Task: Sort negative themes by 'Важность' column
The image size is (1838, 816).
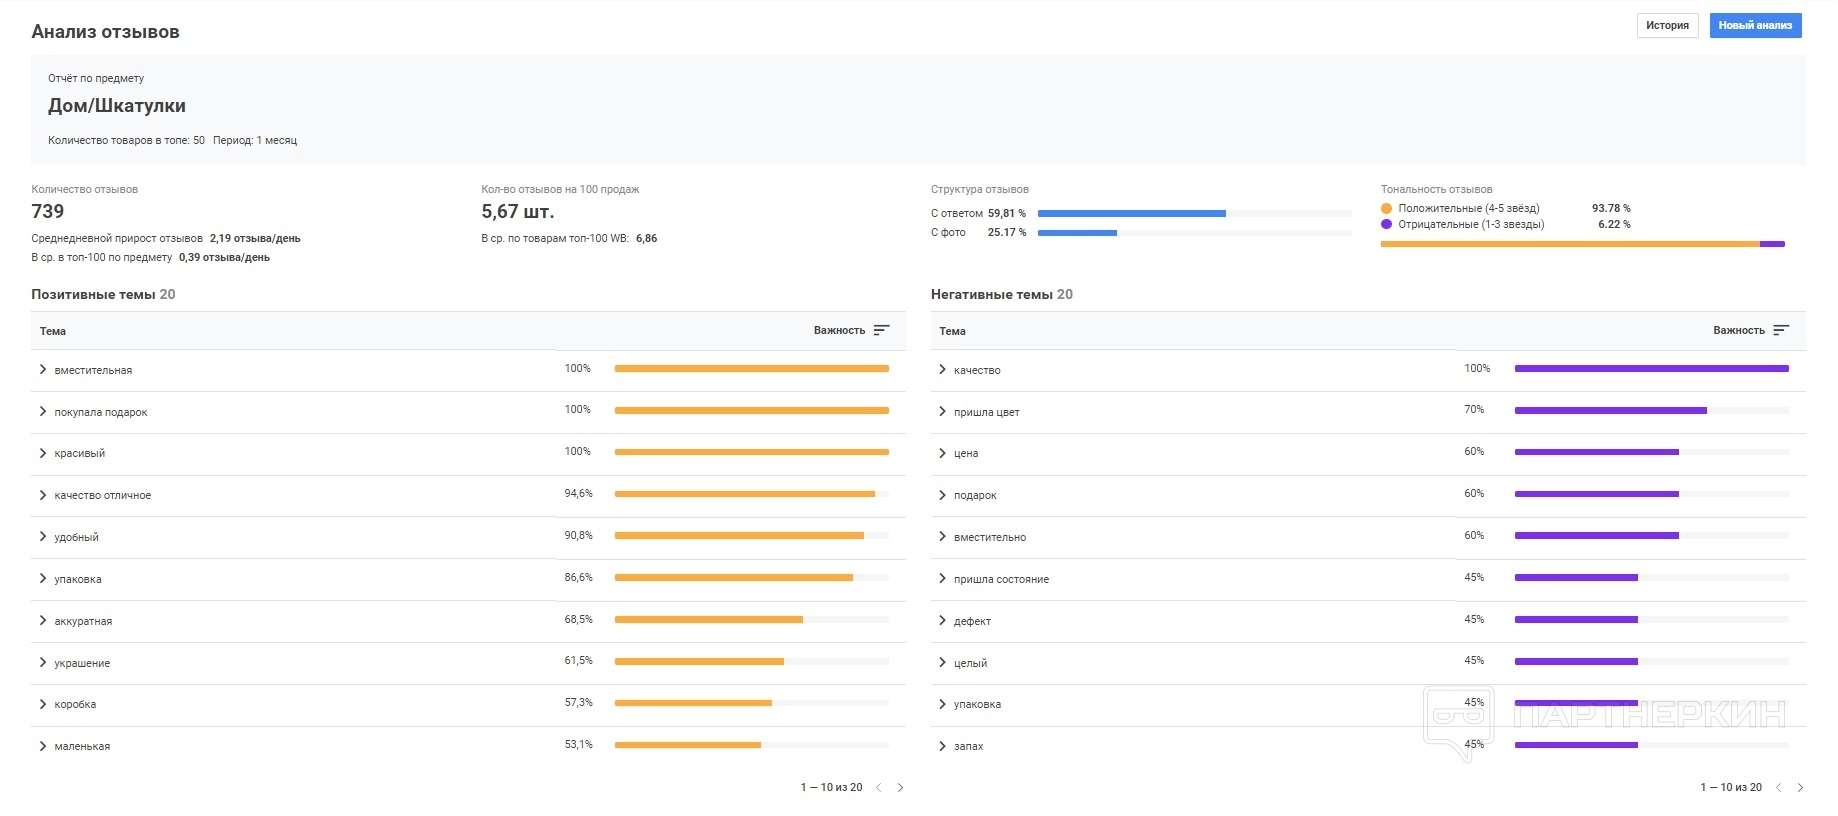Action: tap(1738, 330)
